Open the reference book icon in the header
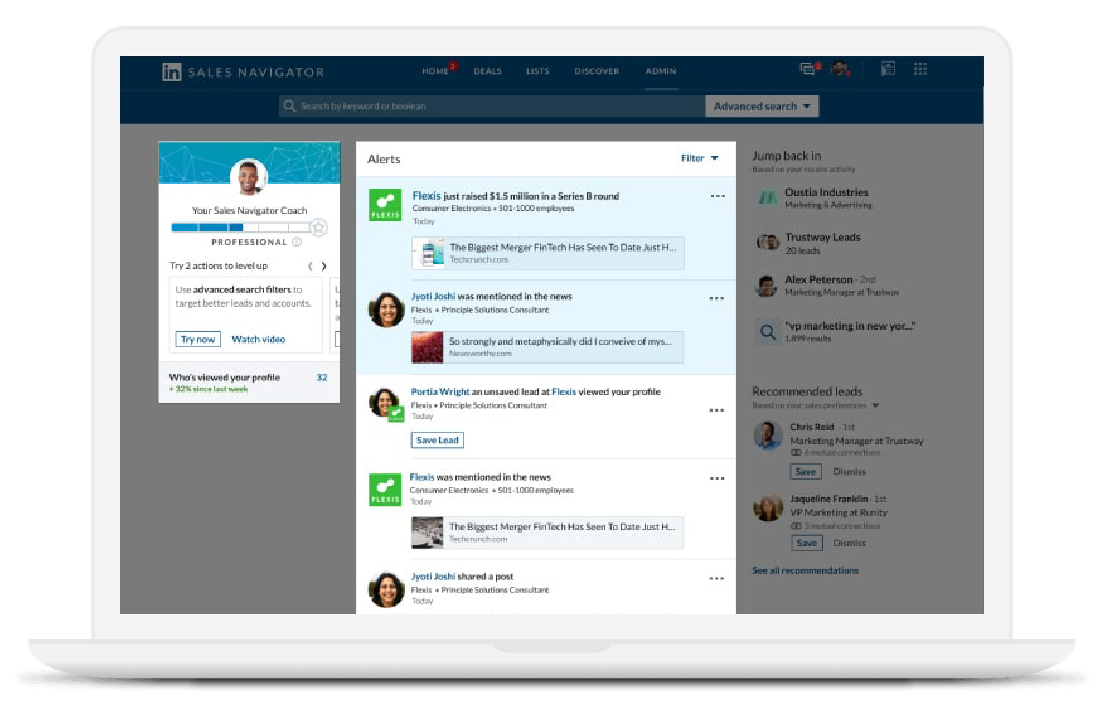This screenshot has height=720, width=1104. pos(888,68)
